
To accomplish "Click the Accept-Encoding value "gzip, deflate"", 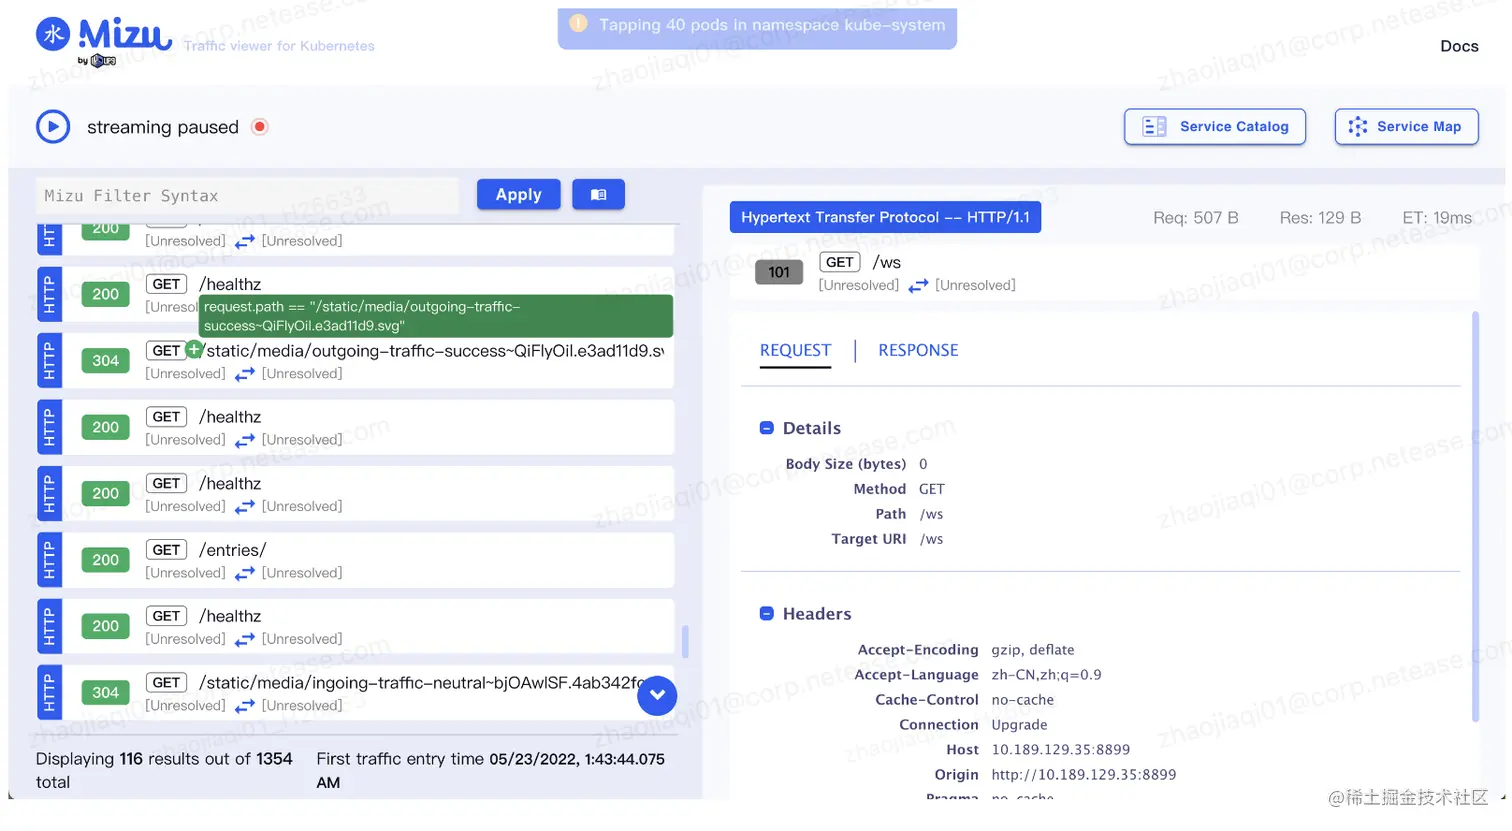I will click(1033, 650).
